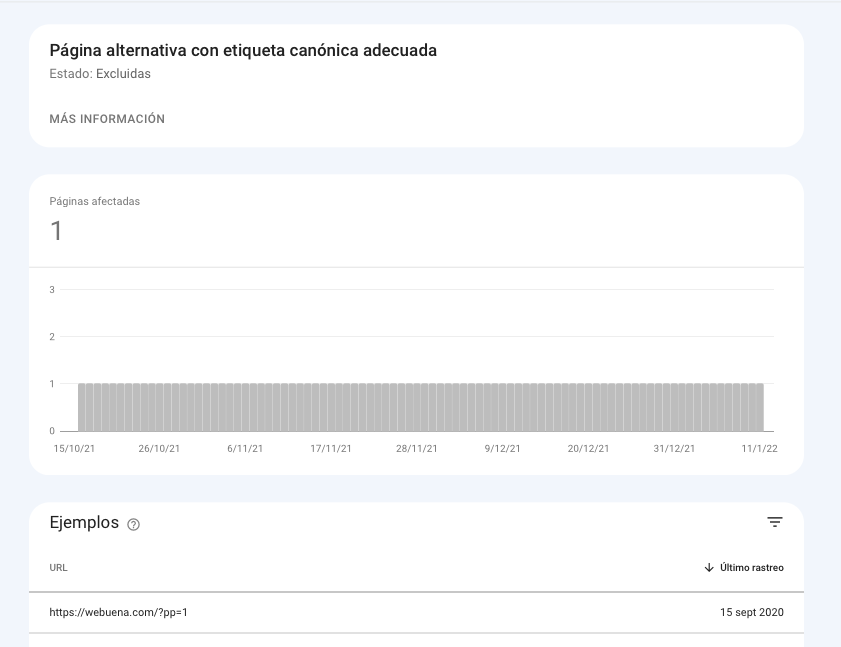
Task: Click the Último rastreo column header text
Action: [x=751, y=568]
